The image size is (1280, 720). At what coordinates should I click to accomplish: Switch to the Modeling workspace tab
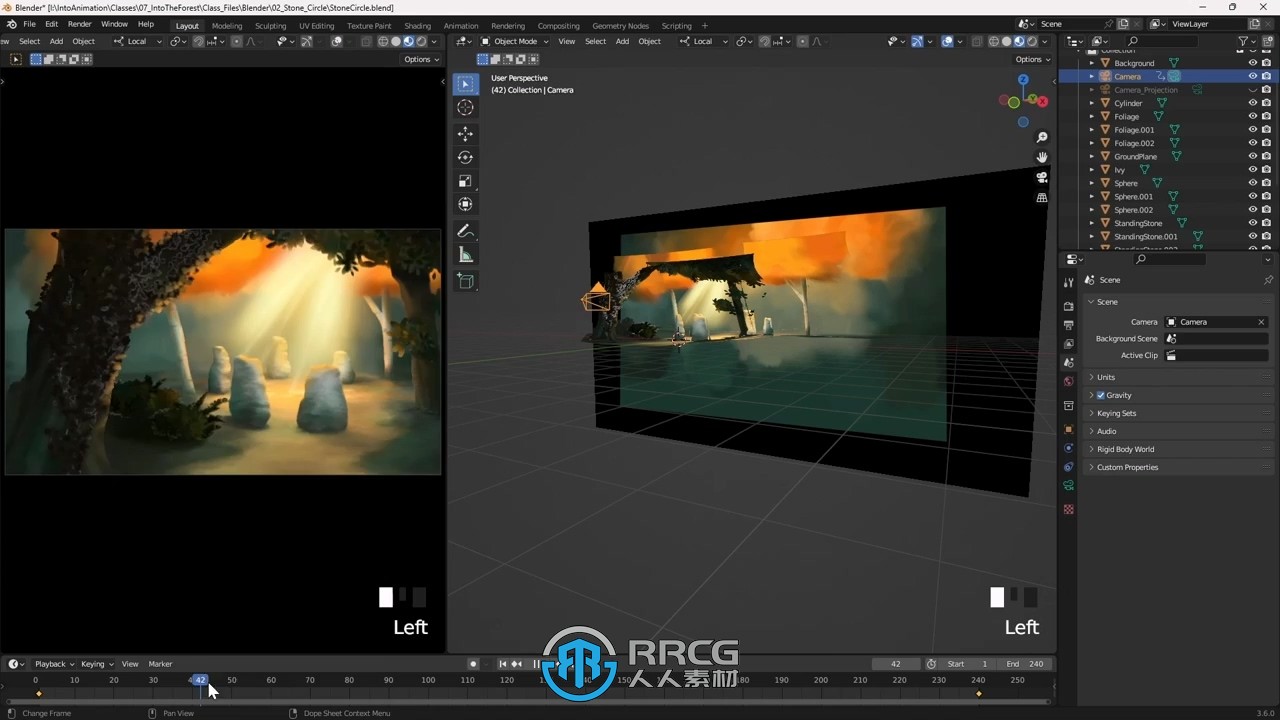click(x=227, y=26)
